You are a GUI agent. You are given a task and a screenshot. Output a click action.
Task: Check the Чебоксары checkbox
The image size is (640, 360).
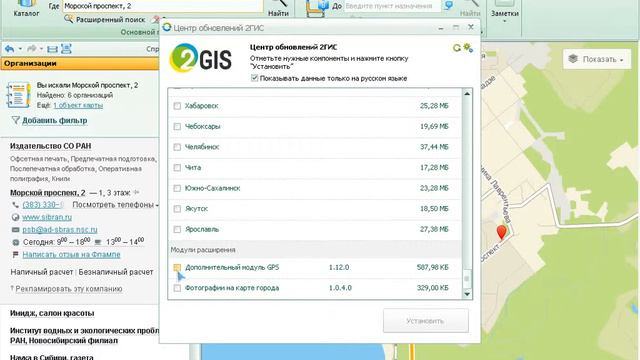[177, 127]
